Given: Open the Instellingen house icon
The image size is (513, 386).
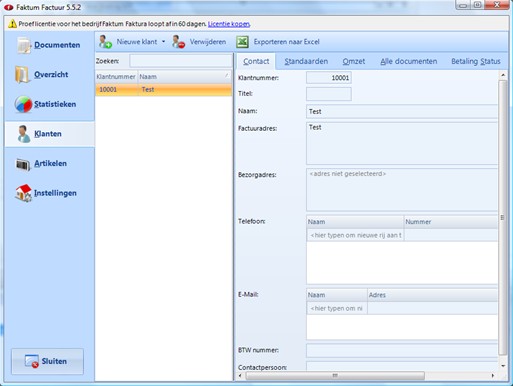Looking at the screenshot, I should pyautogui.click(x=23, y=193).
